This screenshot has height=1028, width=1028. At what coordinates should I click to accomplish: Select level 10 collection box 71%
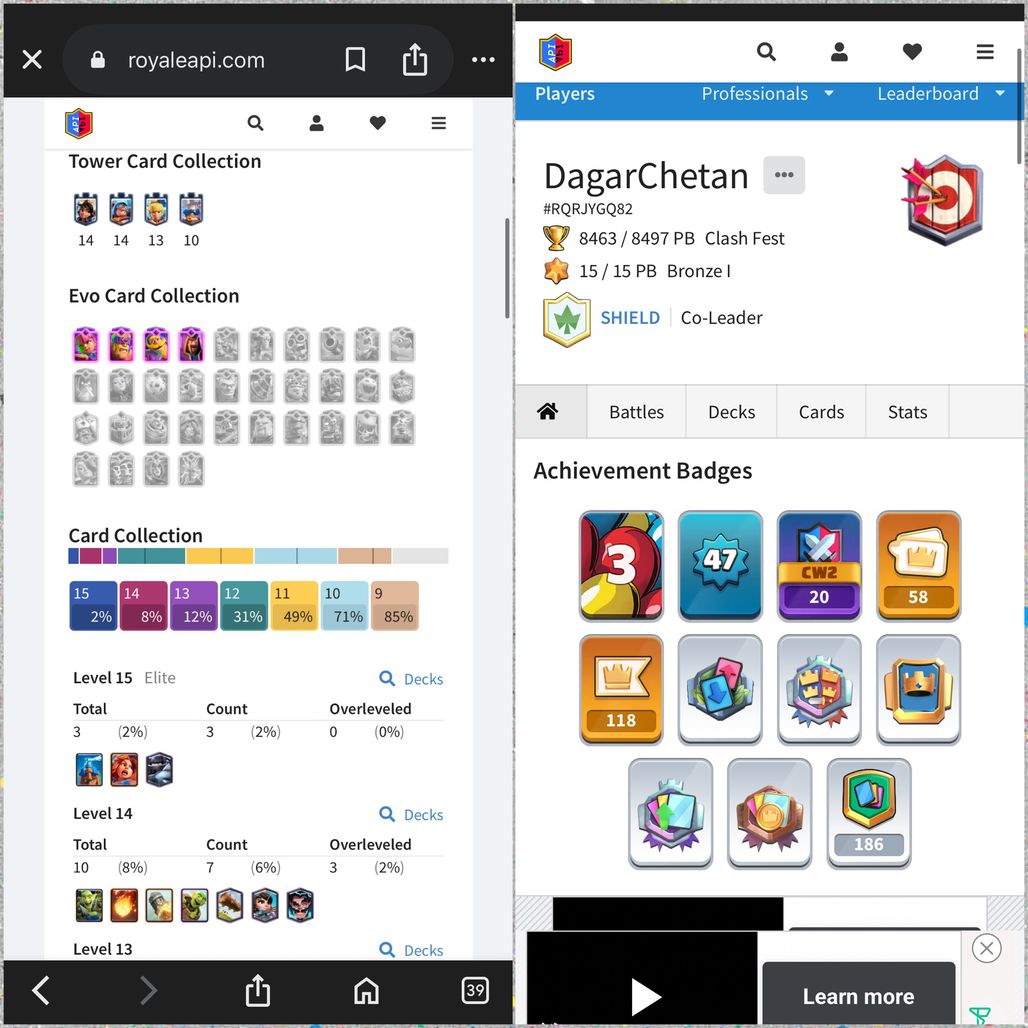[x=345, y=606]
